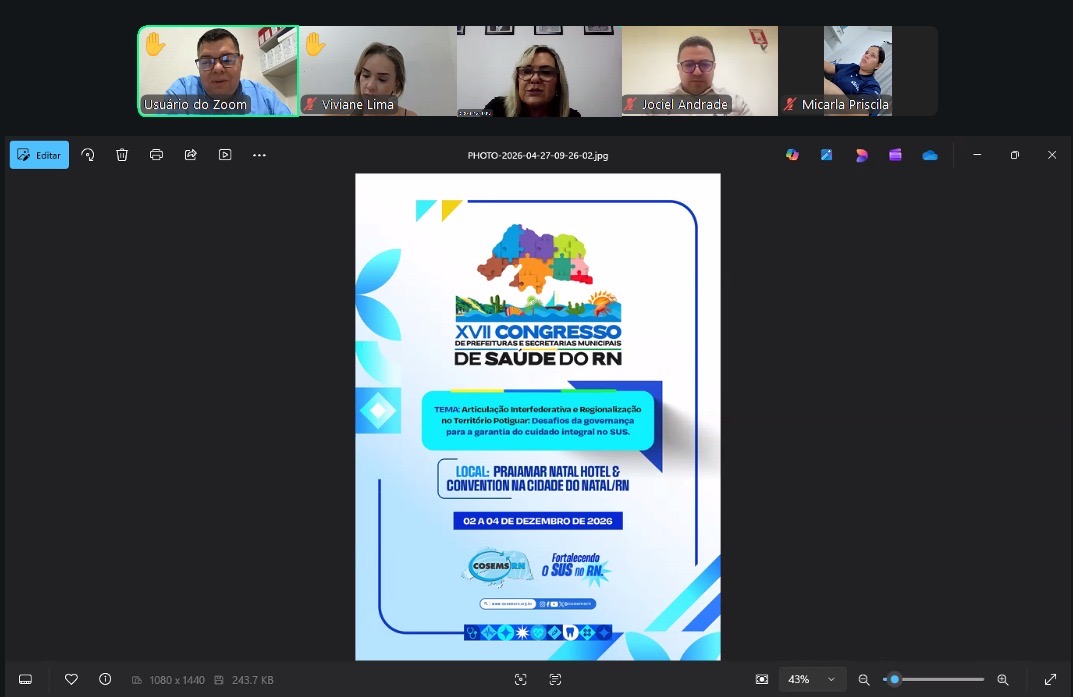Print the photo via printer icon
1073x697 pixels.
(156, 155)
